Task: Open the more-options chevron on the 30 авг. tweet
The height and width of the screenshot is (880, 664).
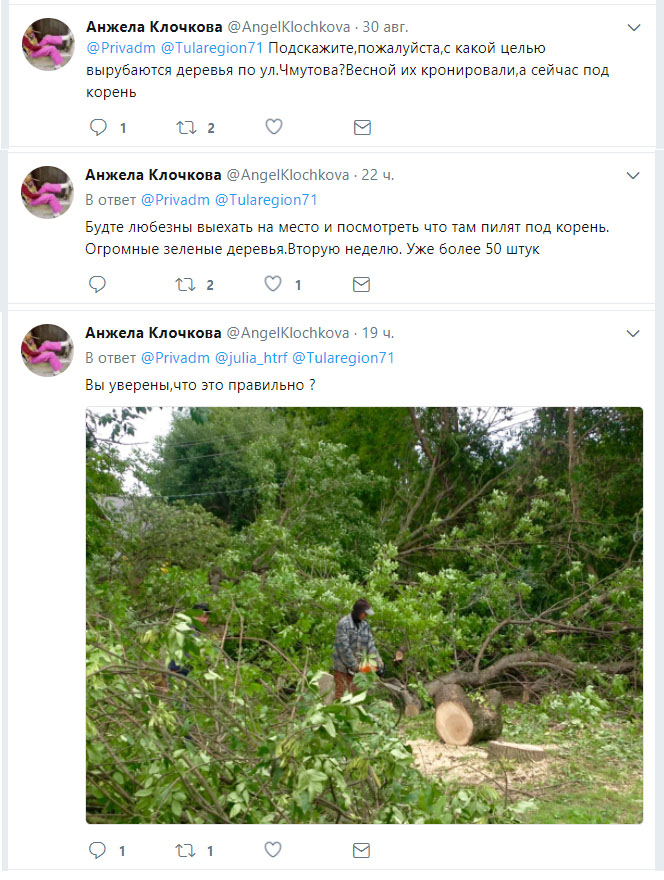Action: 633,27
